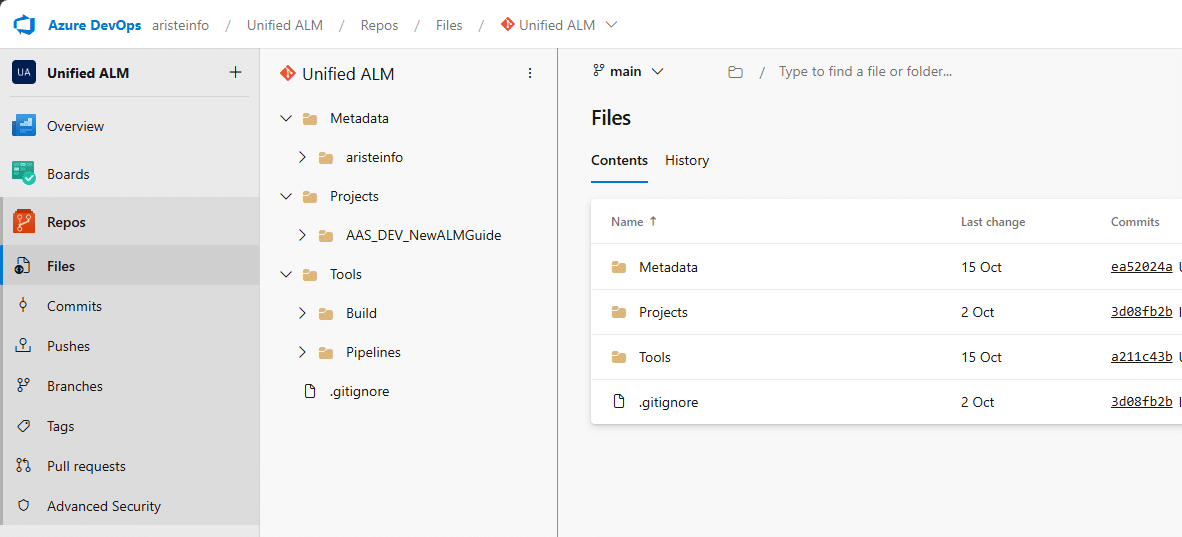Image resolution: width=1182 pixels, height=537 pixels.
Task: Click the Metadata folder icon in files table
Action: point(619,267)
